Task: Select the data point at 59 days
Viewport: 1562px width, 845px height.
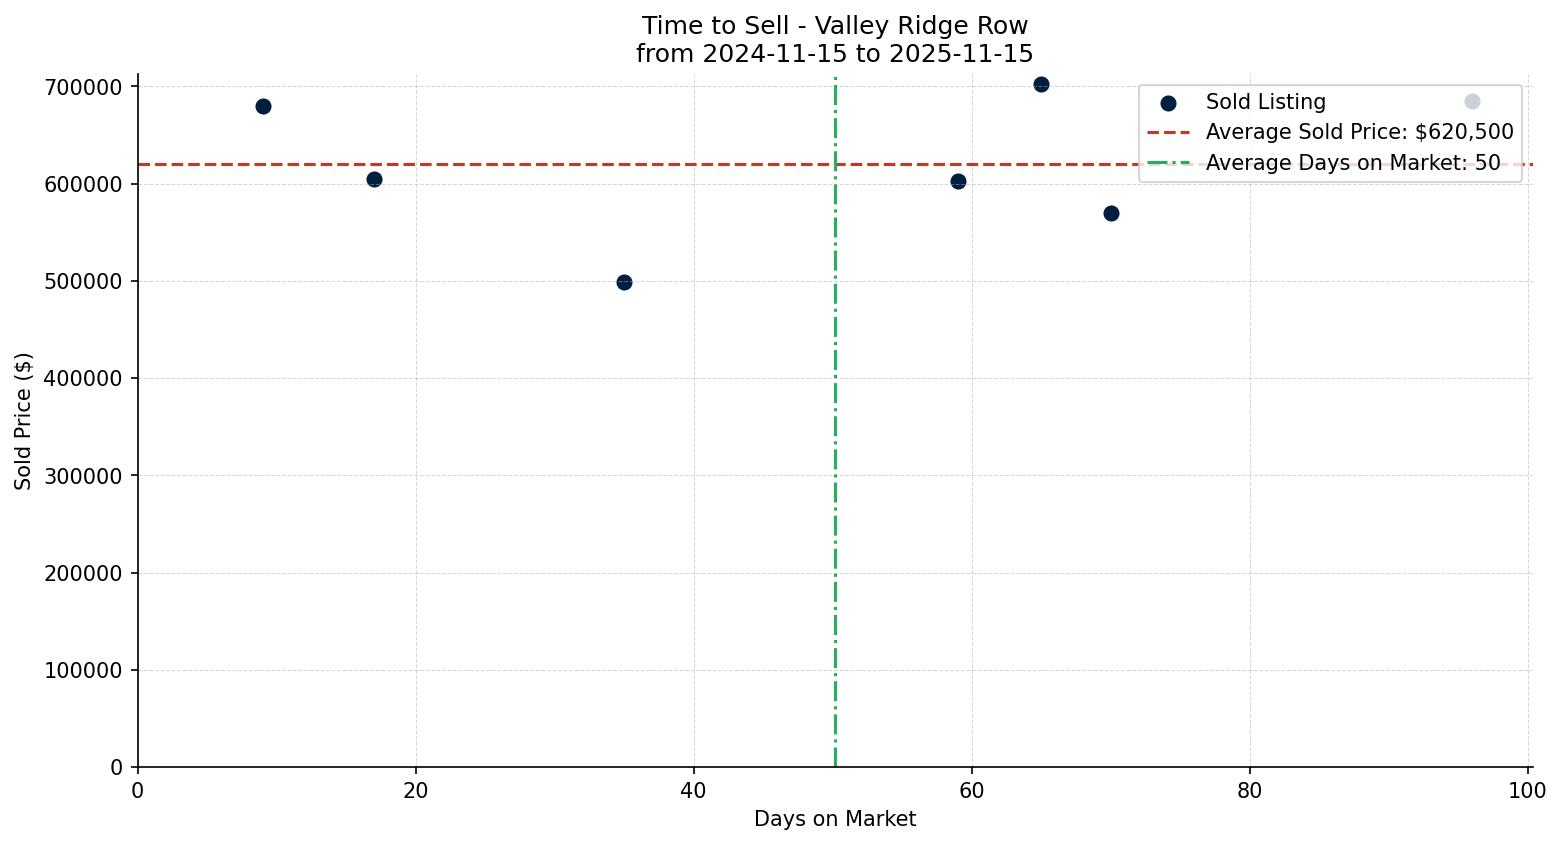Action: [958, 181]
